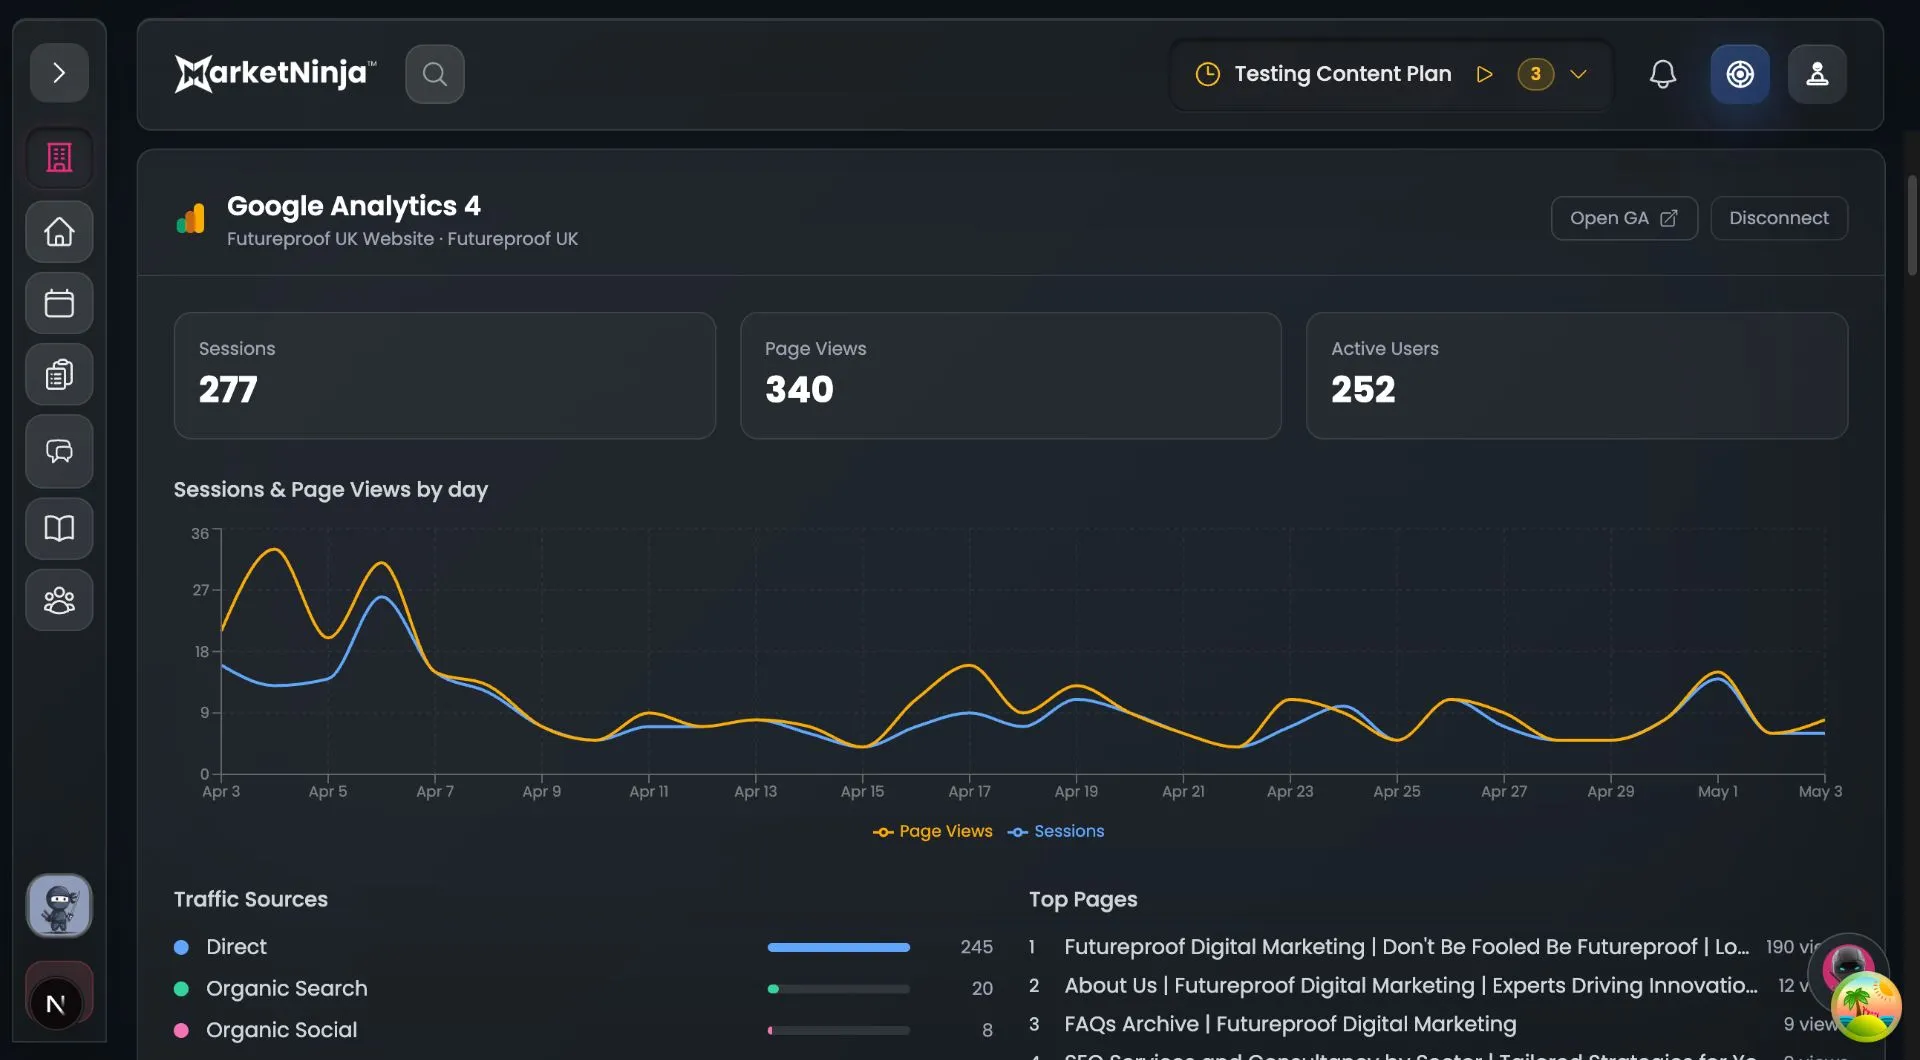
Task: Open top page 'Futureproof Digital Marketing | Don't Be Fooled'
Action: pyautogui.click(x=1407, y=947)
